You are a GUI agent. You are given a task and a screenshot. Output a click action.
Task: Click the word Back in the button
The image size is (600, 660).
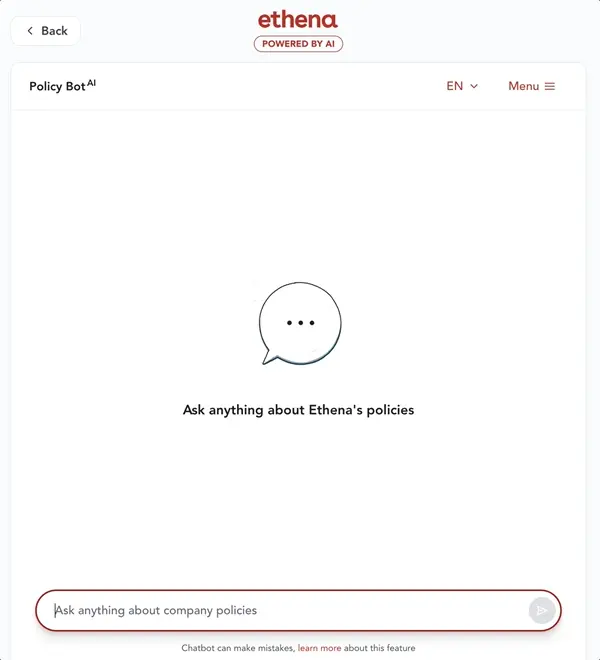coord(54,31)
